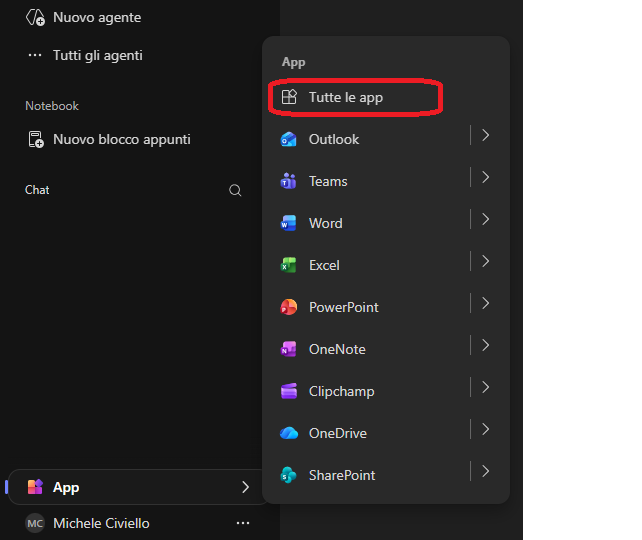
Task: Click the SharePoint app icon
Action: [289, 475]
